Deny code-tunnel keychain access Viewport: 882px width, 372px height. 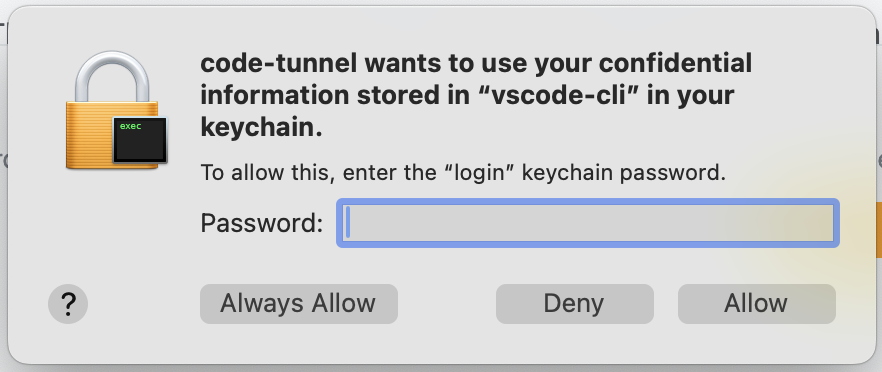(x=574, y=304)
